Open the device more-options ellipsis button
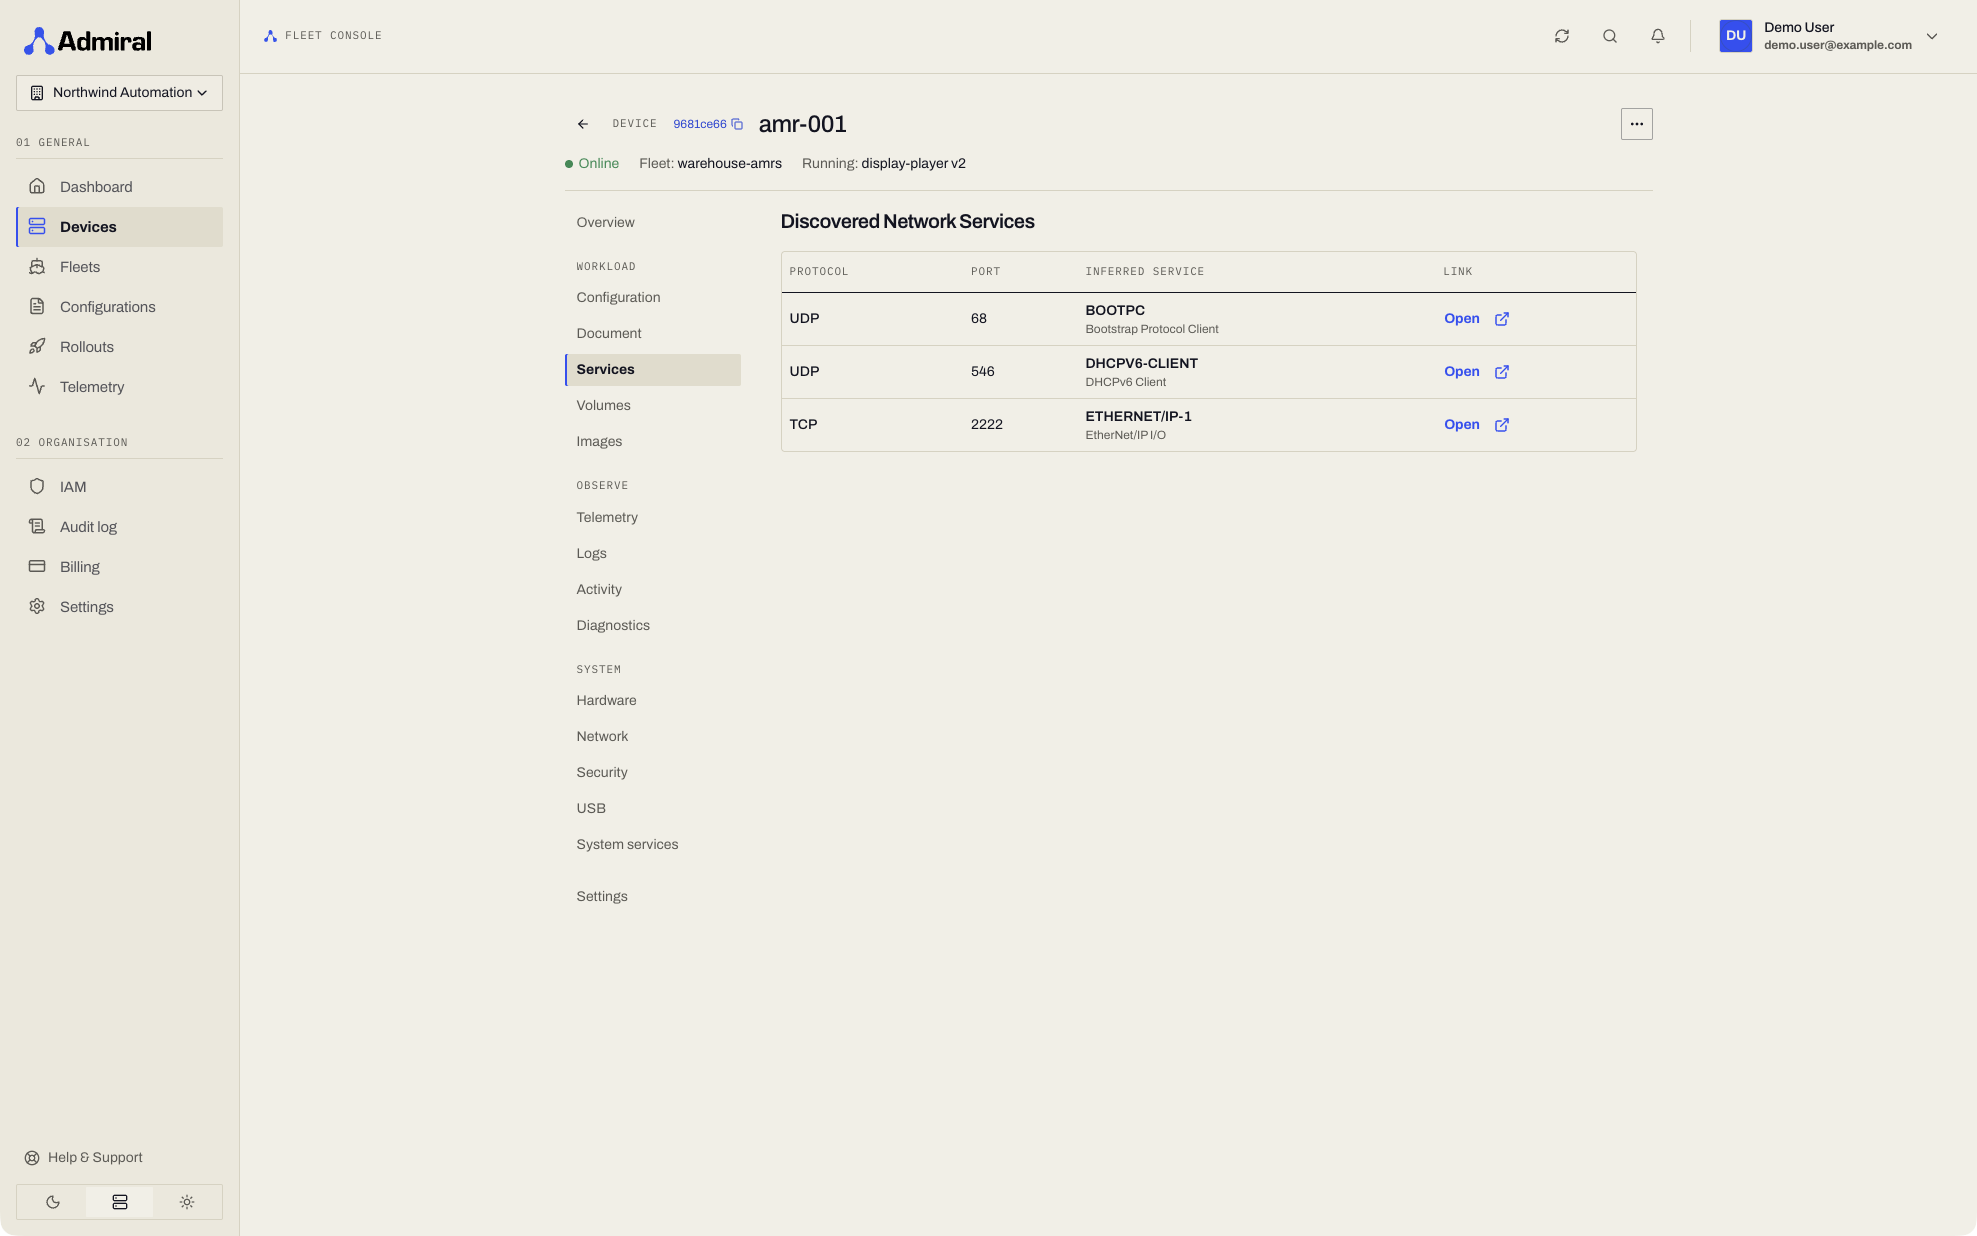 [1637, 124]
